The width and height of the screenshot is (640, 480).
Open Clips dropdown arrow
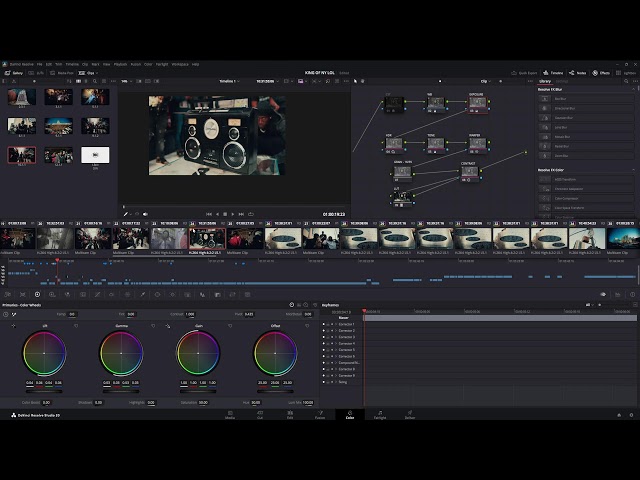(x=97, y=73)
